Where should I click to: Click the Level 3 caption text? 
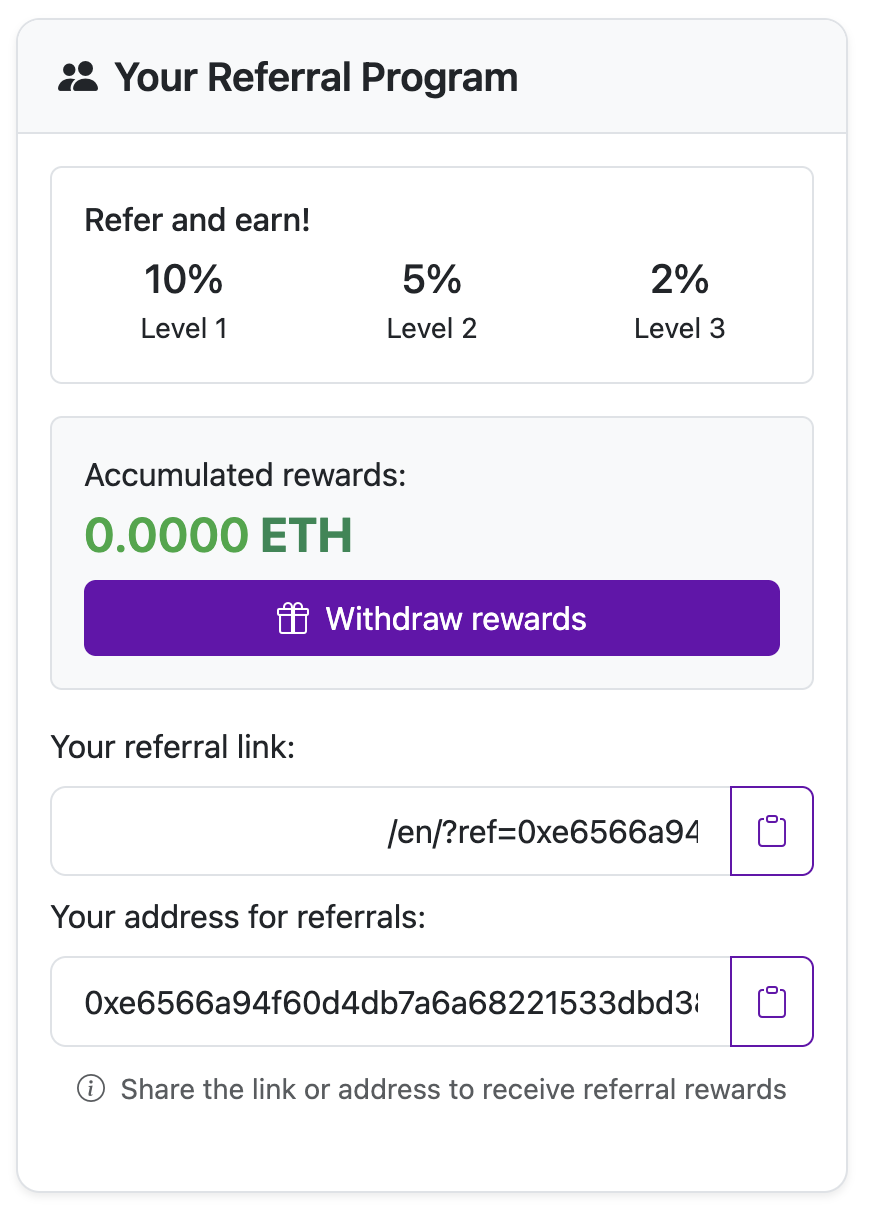680,328
